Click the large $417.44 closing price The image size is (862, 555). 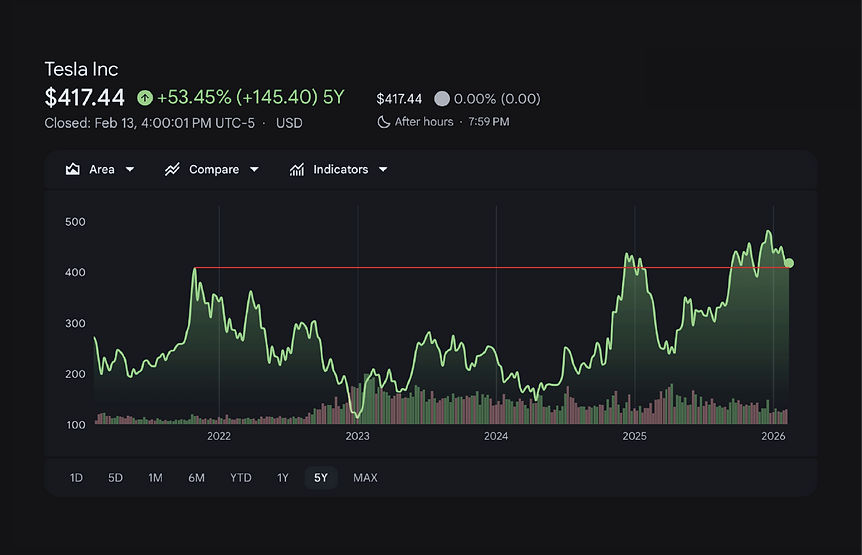pyautogui.click(x=85, y=98)
